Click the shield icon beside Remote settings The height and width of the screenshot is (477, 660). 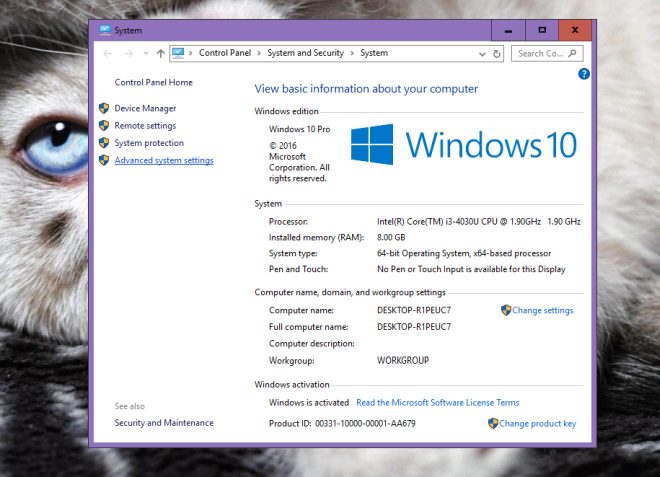tap(104, 125)
